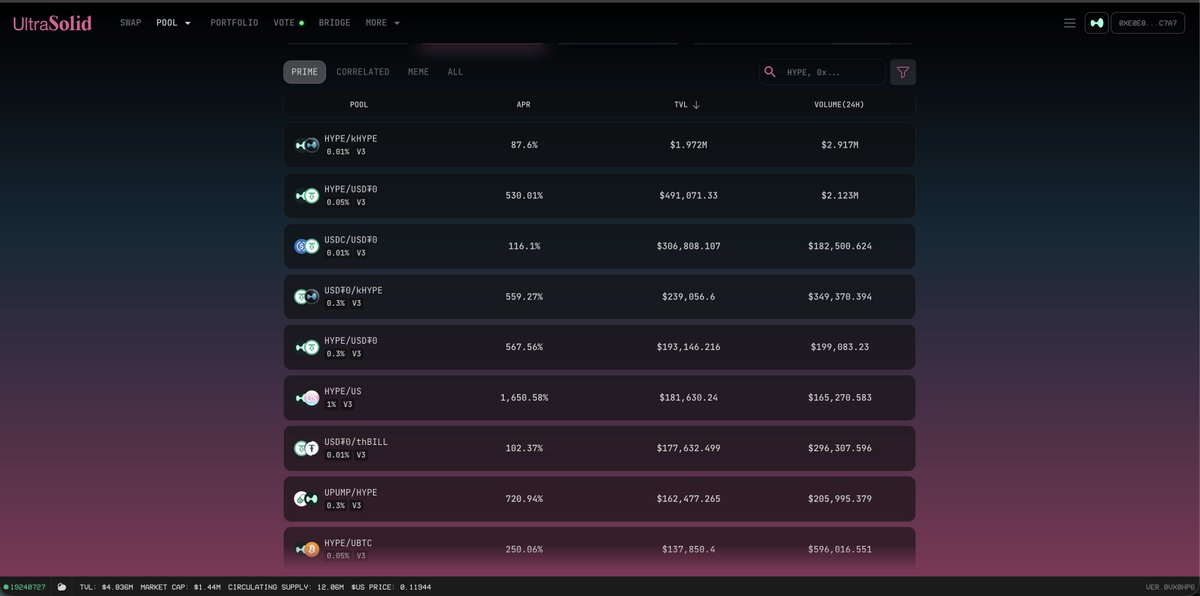1200x596 pixels.
Task: Open the POOL dropdown menu
Action: point(174,22)
